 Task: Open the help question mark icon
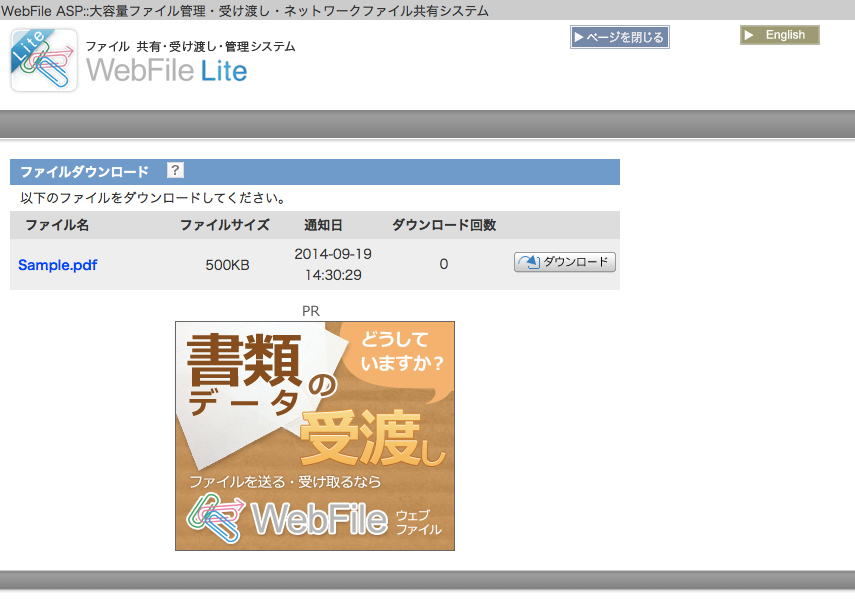click(175, 171)
